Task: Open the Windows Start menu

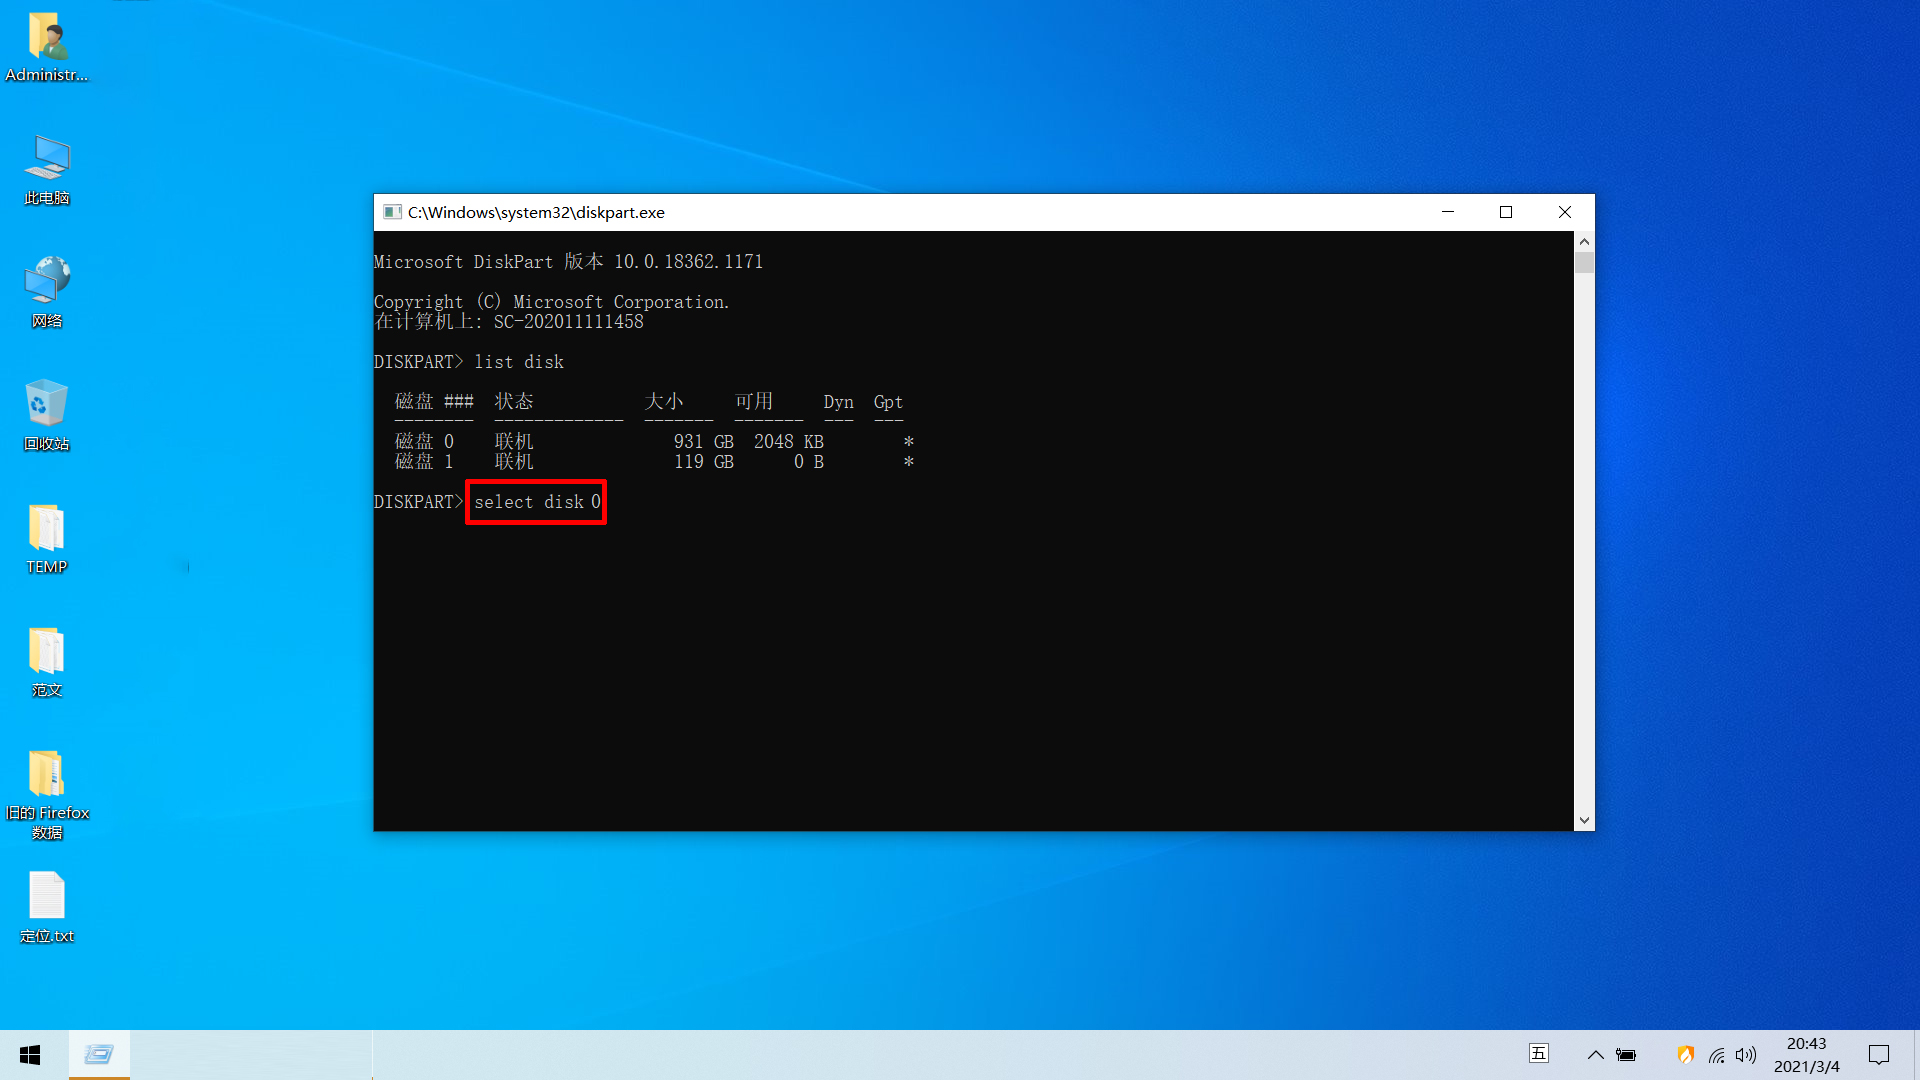Action: [30, 1055]
